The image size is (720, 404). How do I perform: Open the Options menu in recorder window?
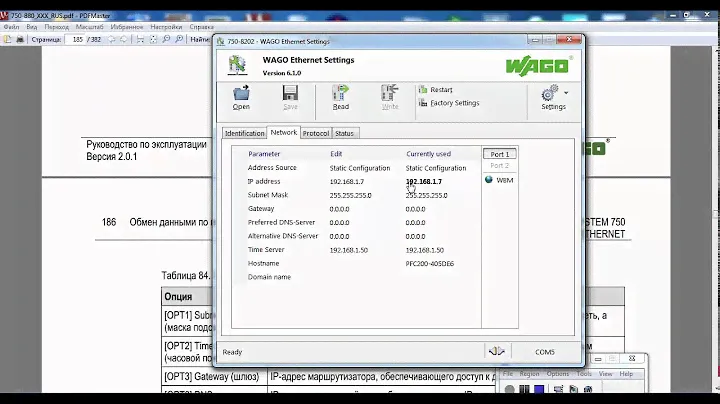[557, 374]
